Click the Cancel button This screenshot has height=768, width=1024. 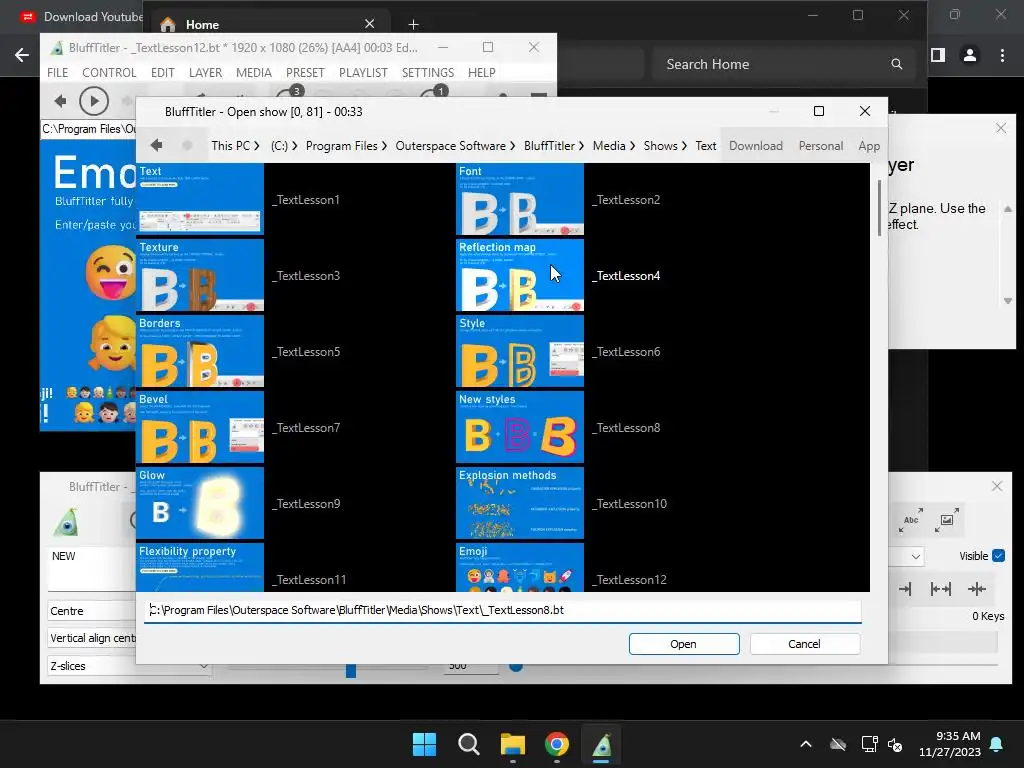[x=805, y=644]
